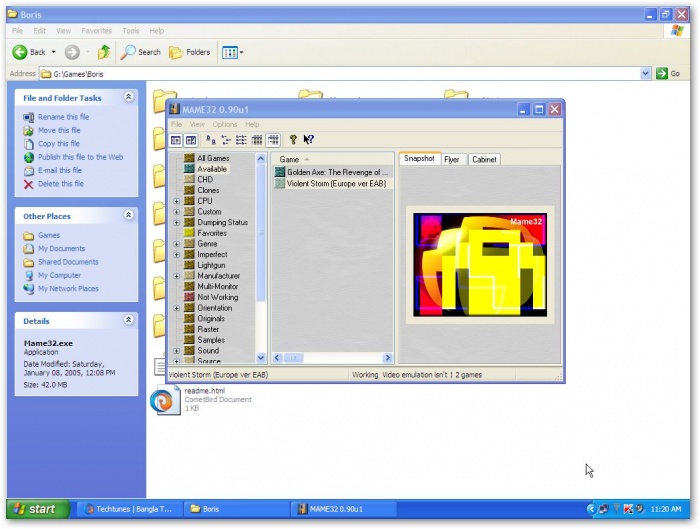
Task: Expand the Genre tree node
Action: point(177,244)
